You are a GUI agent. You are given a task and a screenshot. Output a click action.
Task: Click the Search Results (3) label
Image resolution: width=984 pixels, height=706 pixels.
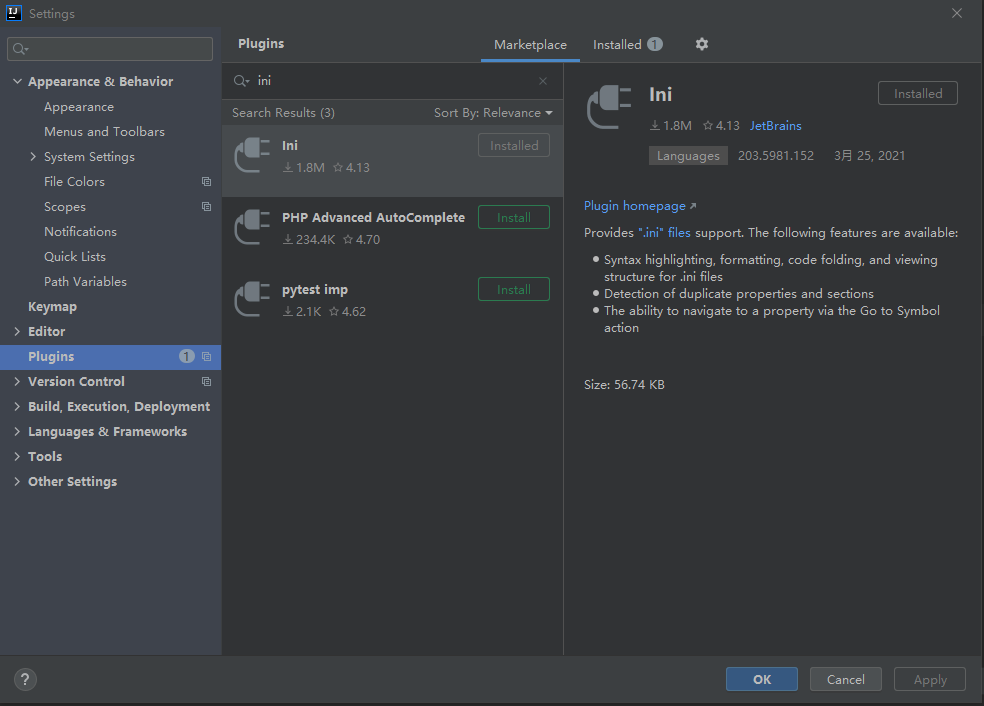pos(283,113)
